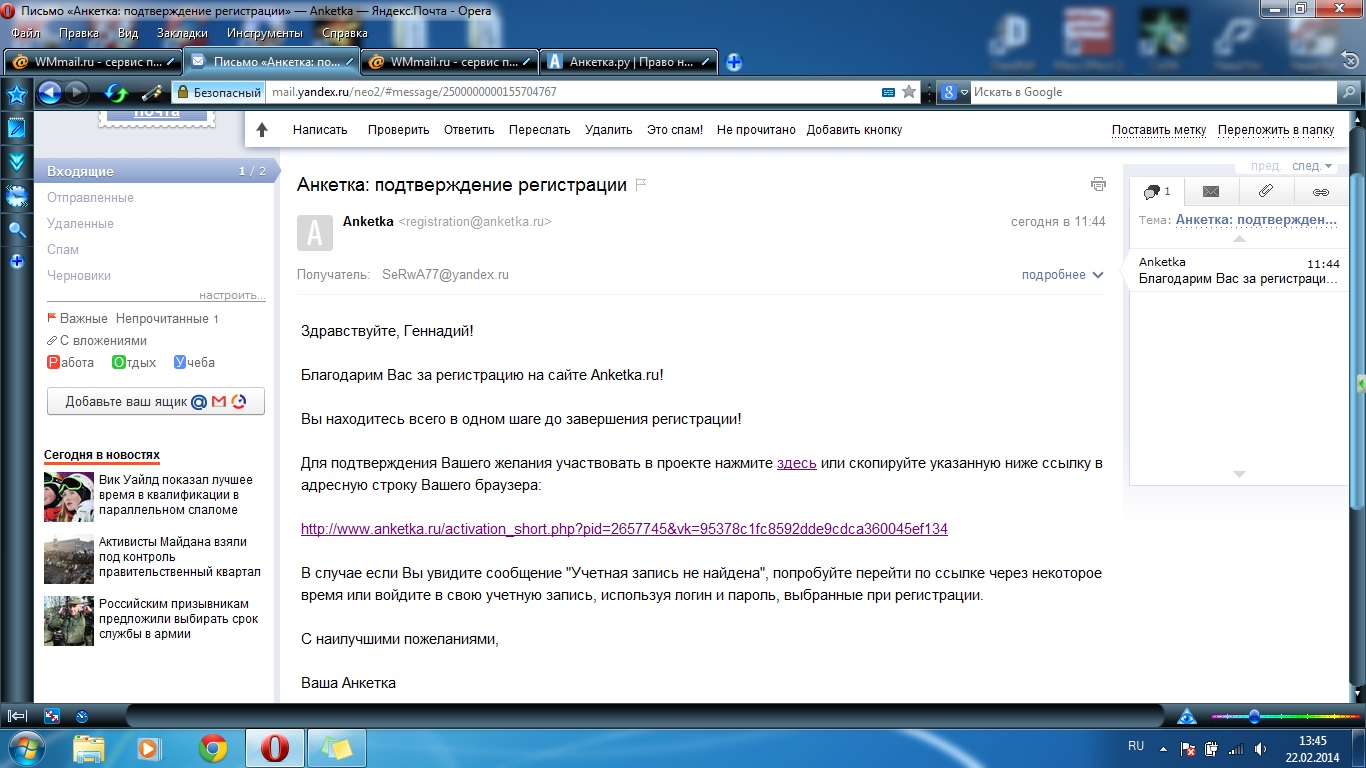Click the "Добавьте ваш ящик" button
The image size is (1366, 768).
click(156, 402)
